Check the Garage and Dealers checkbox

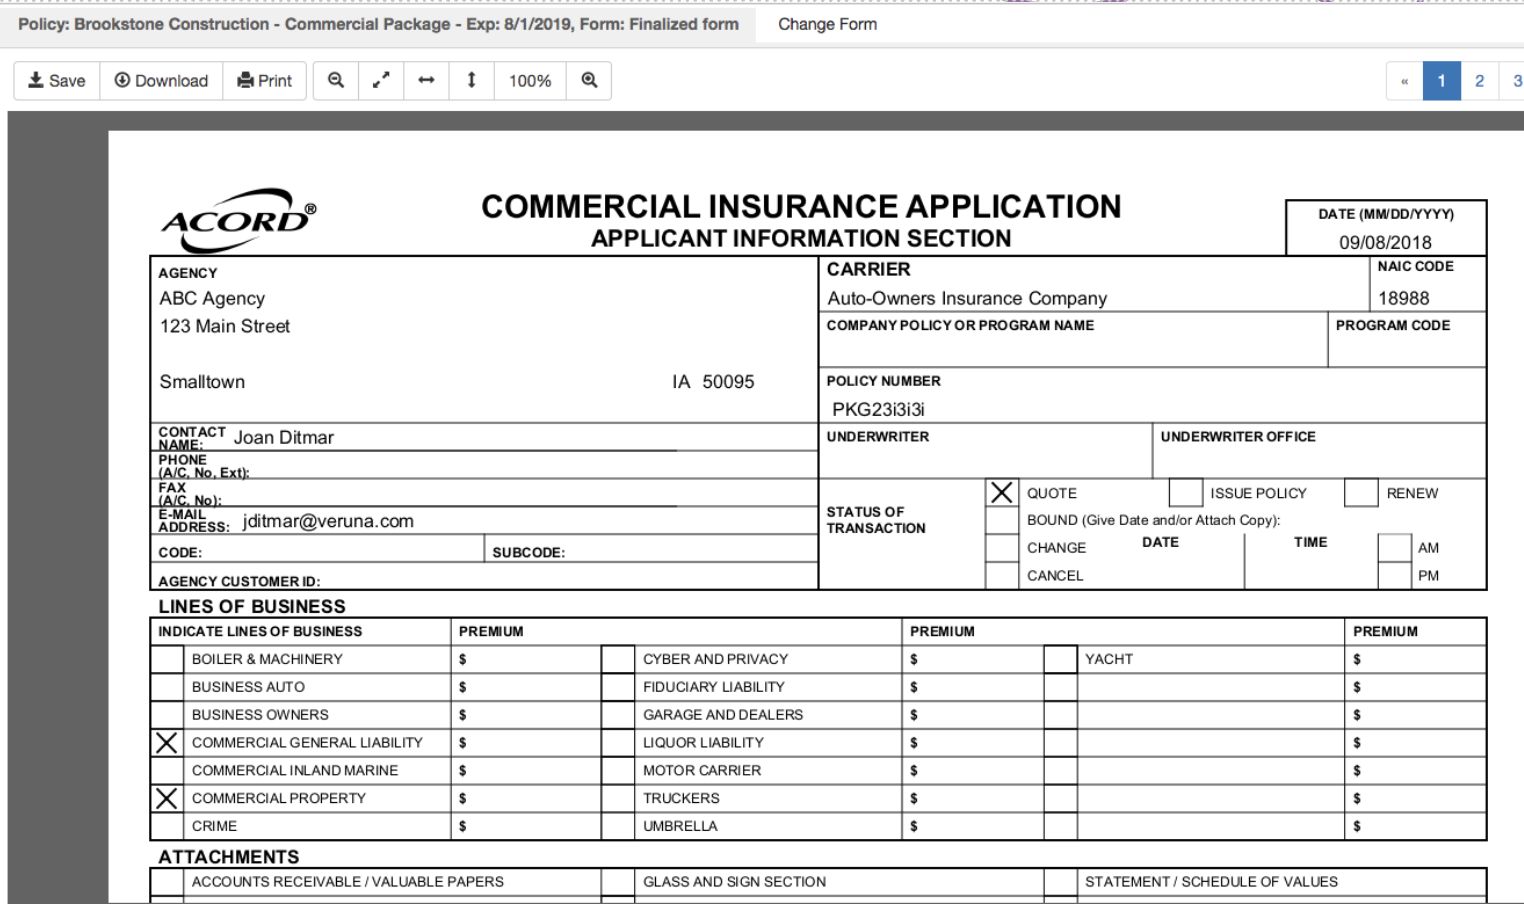618,715
